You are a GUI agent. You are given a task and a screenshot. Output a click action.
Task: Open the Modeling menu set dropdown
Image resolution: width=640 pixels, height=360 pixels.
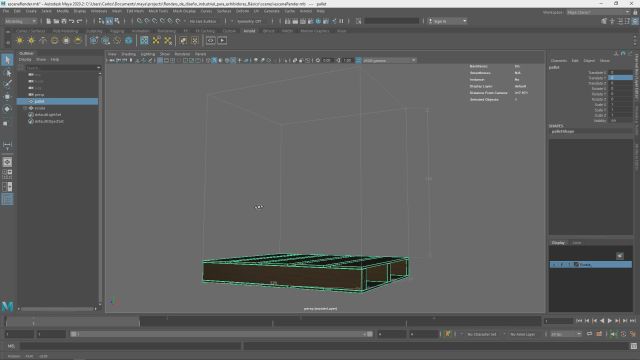[20, 21]
